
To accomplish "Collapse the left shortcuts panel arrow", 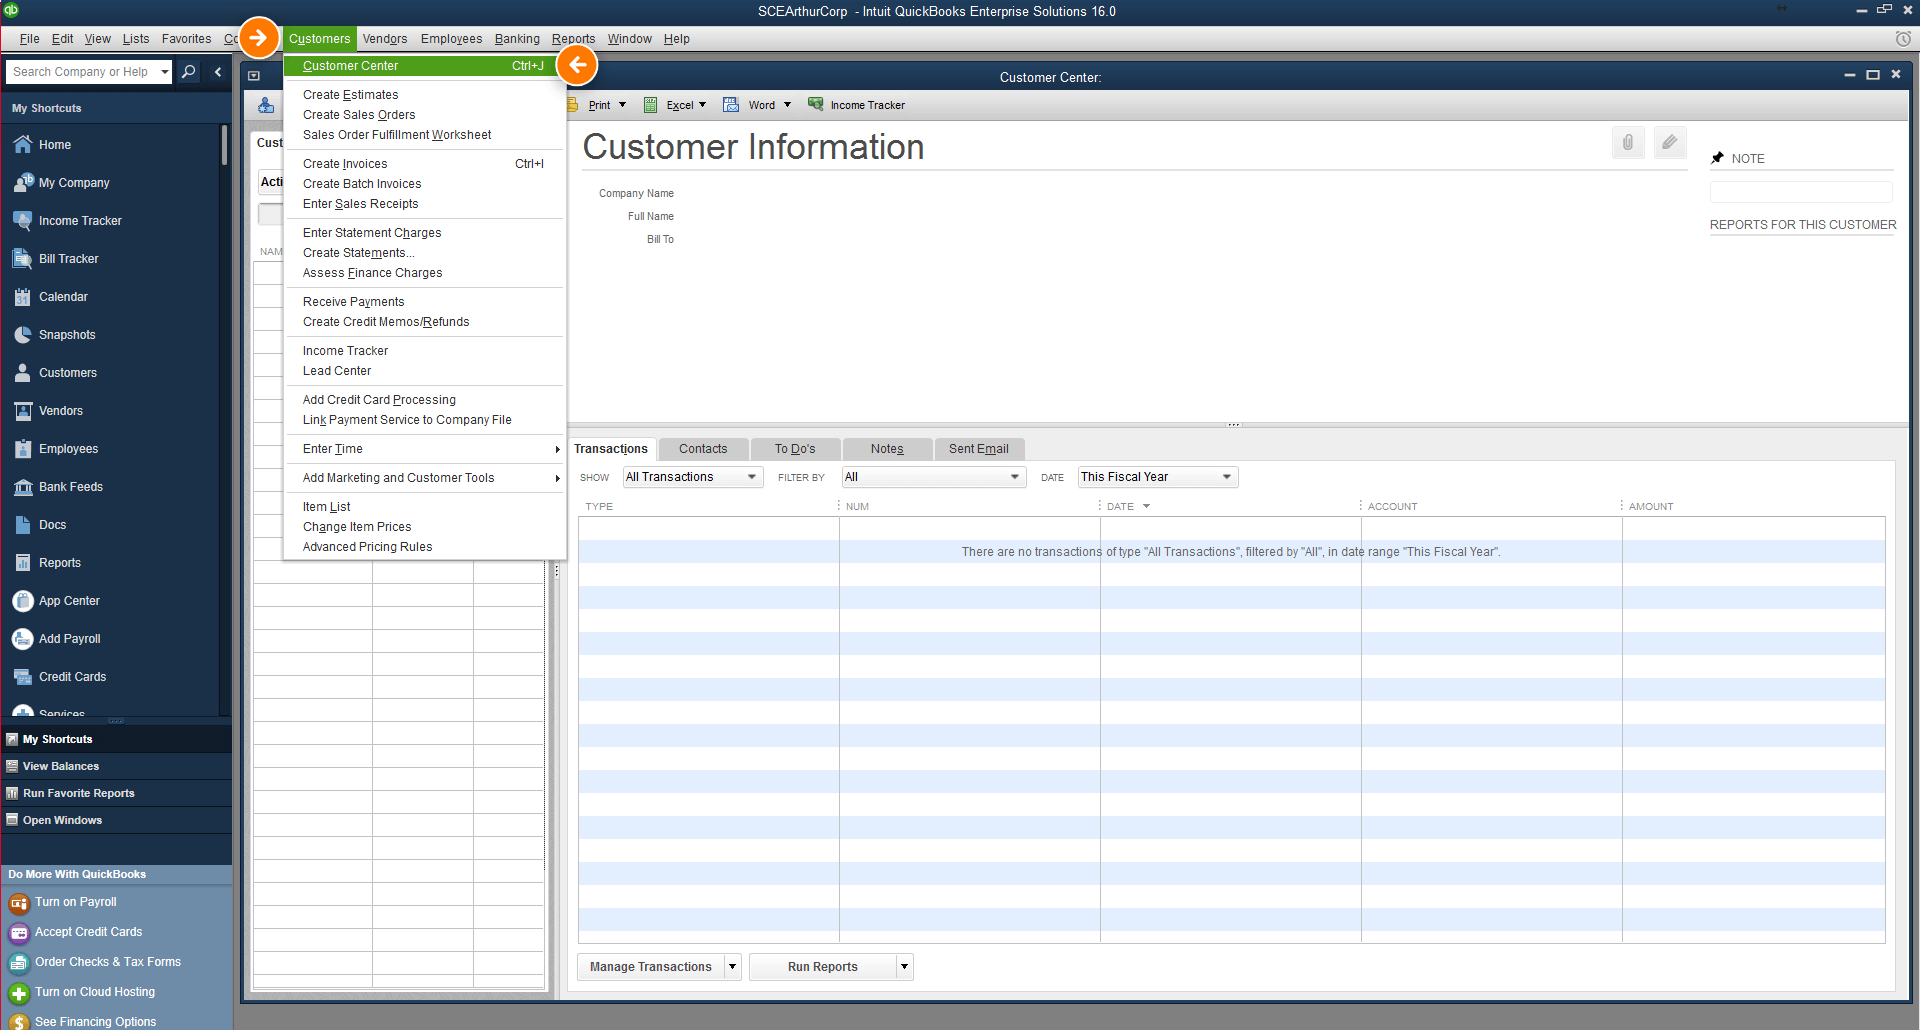I will click(x=218, y=72).
